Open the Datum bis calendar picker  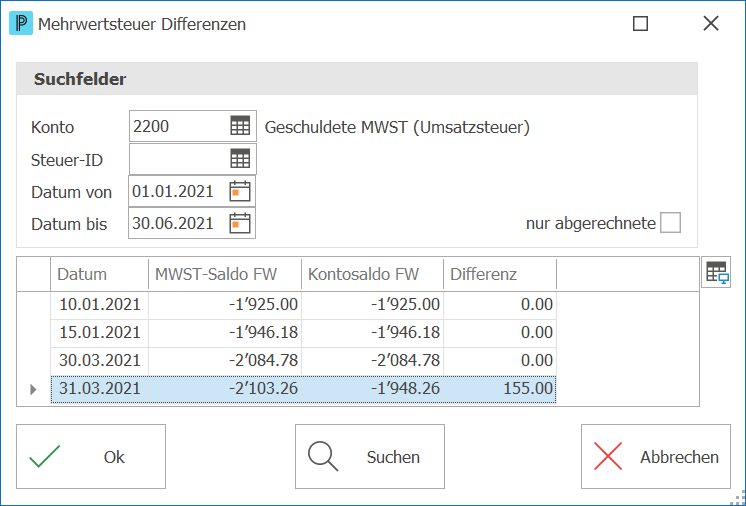(240, 223)
